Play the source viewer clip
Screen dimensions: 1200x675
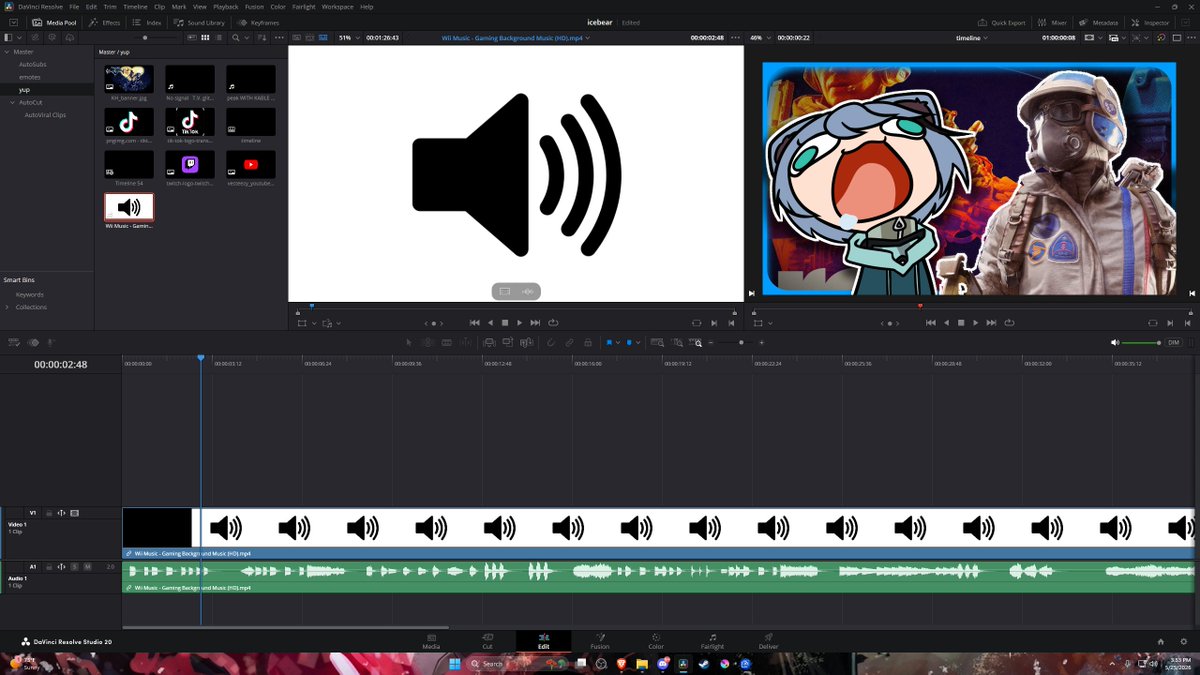pos(520,323)
